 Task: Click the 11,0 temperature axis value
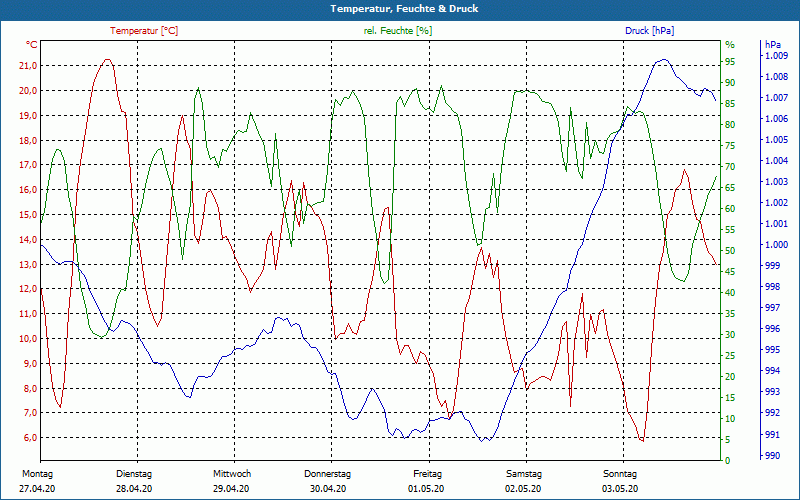tap(28, 314)
